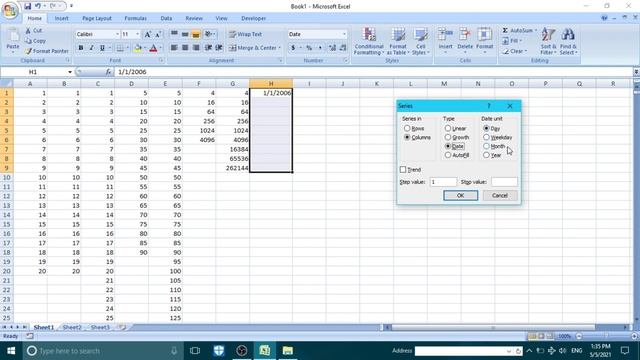
Task: Select Month date unit
Action: (x=486, y=146)
